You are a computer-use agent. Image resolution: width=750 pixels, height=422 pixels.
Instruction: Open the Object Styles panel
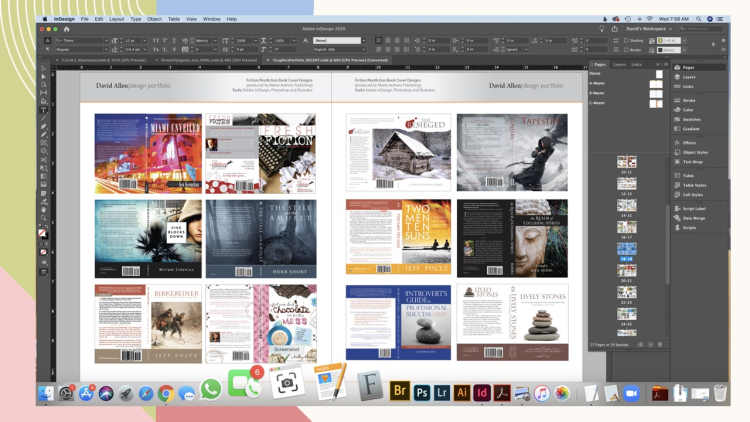click(x=693, y=152)
